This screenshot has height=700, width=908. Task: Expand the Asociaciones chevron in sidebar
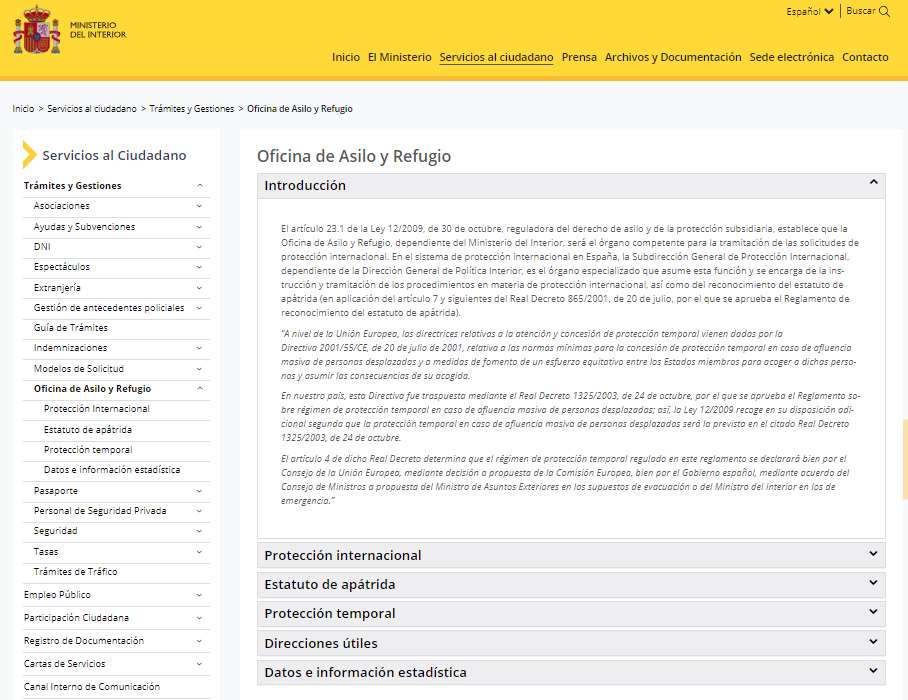199,206
